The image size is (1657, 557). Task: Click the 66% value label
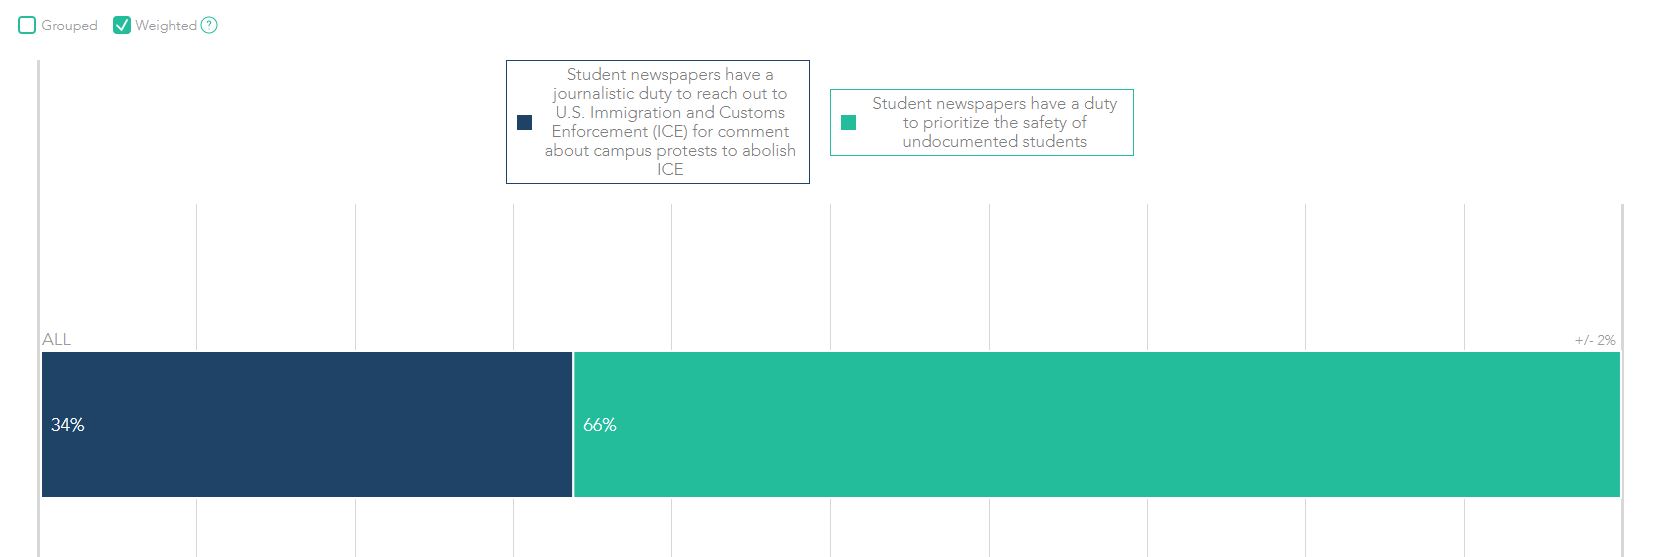pos(600,425)
